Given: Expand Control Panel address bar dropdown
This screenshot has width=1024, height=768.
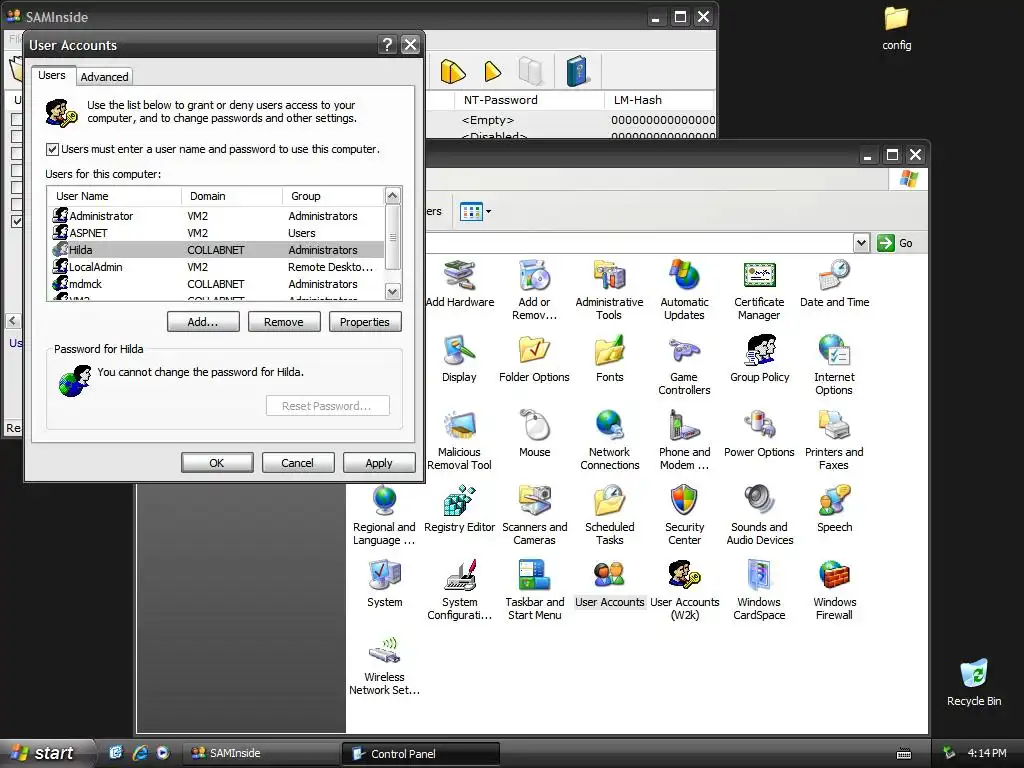Looking at the screenshot, I should tap(861, 243).
